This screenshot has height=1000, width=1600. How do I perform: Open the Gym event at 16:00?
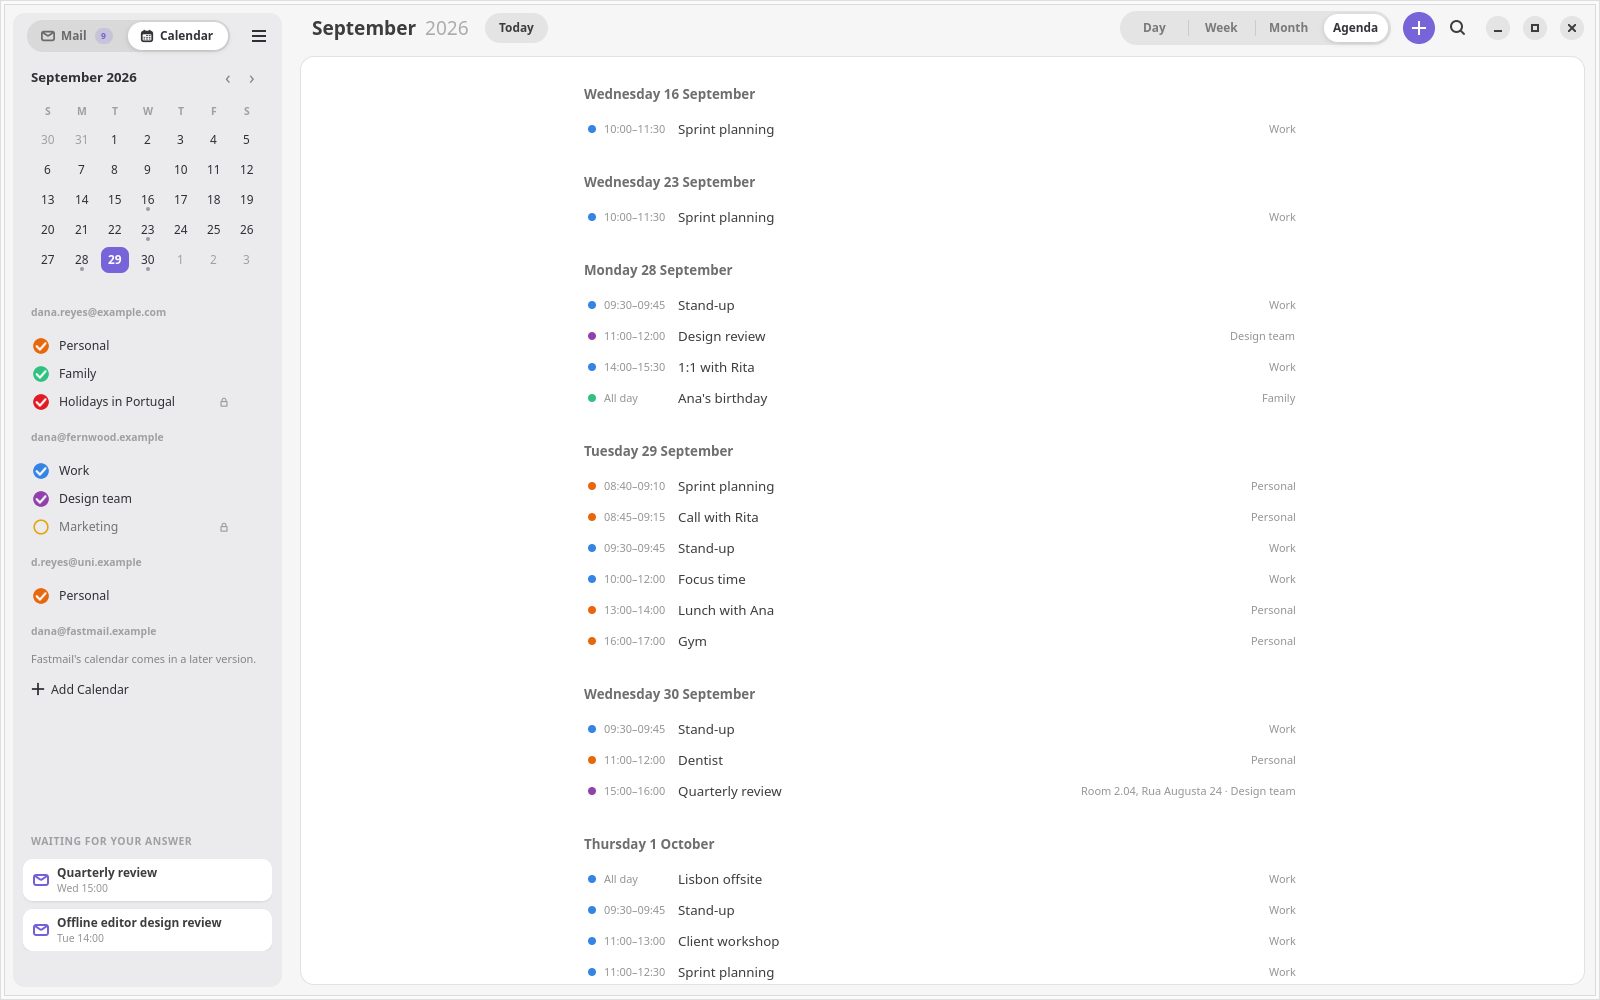point(940,641)
